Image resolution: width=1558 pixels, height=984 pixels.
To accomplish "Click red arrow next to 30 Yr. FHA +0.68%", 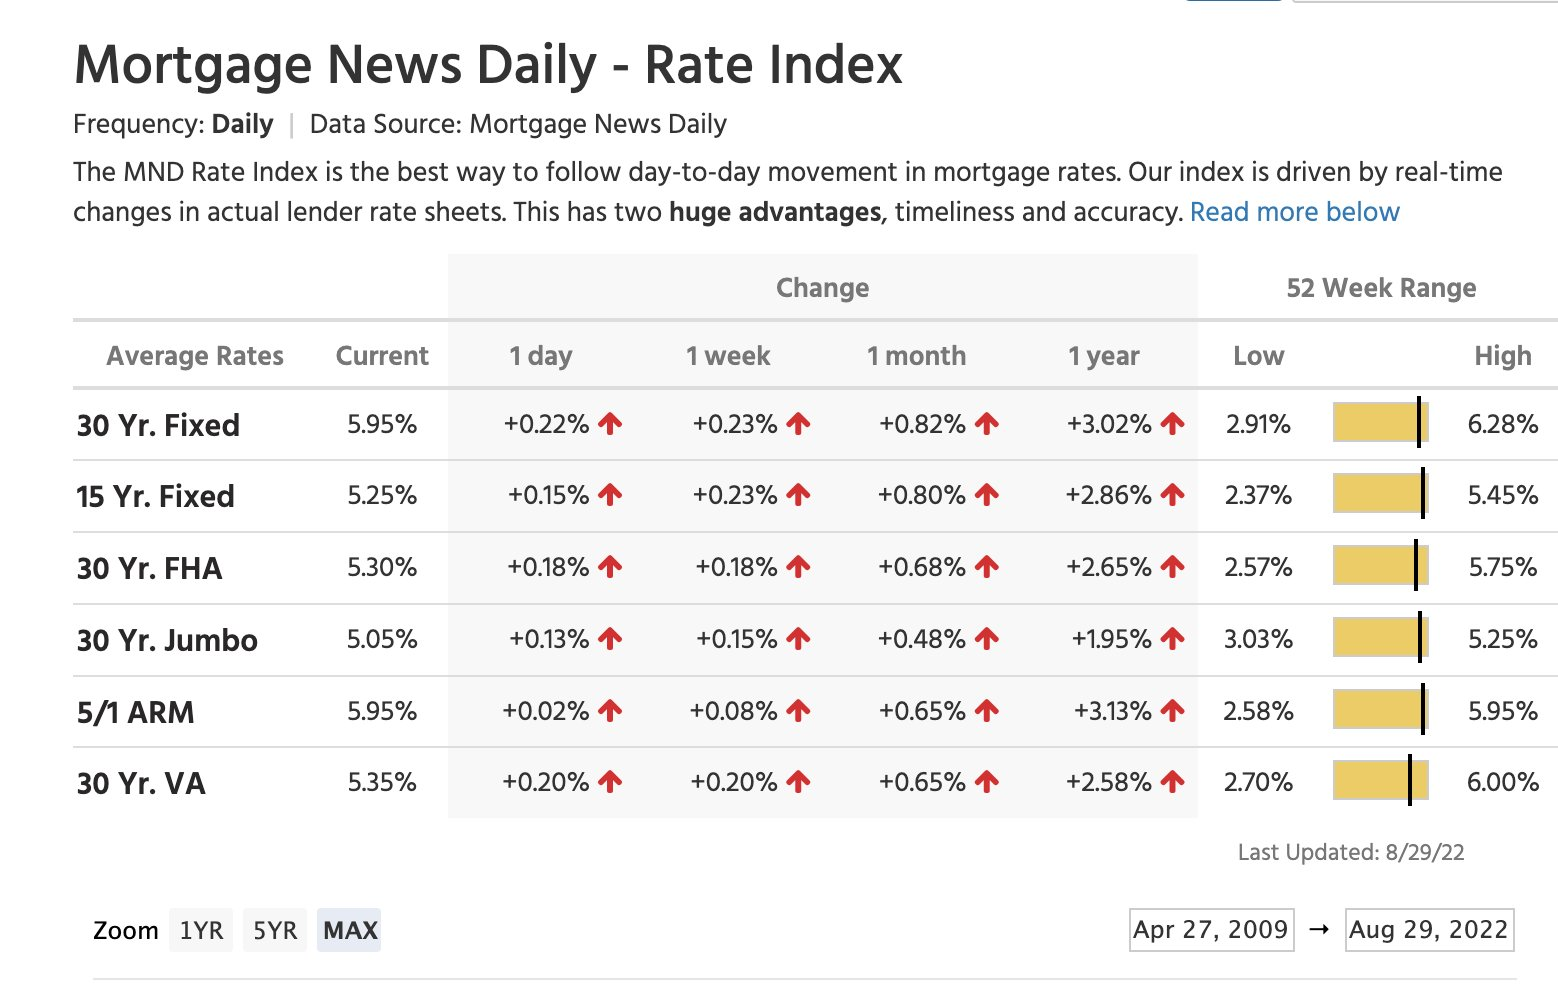I will 987,567.
